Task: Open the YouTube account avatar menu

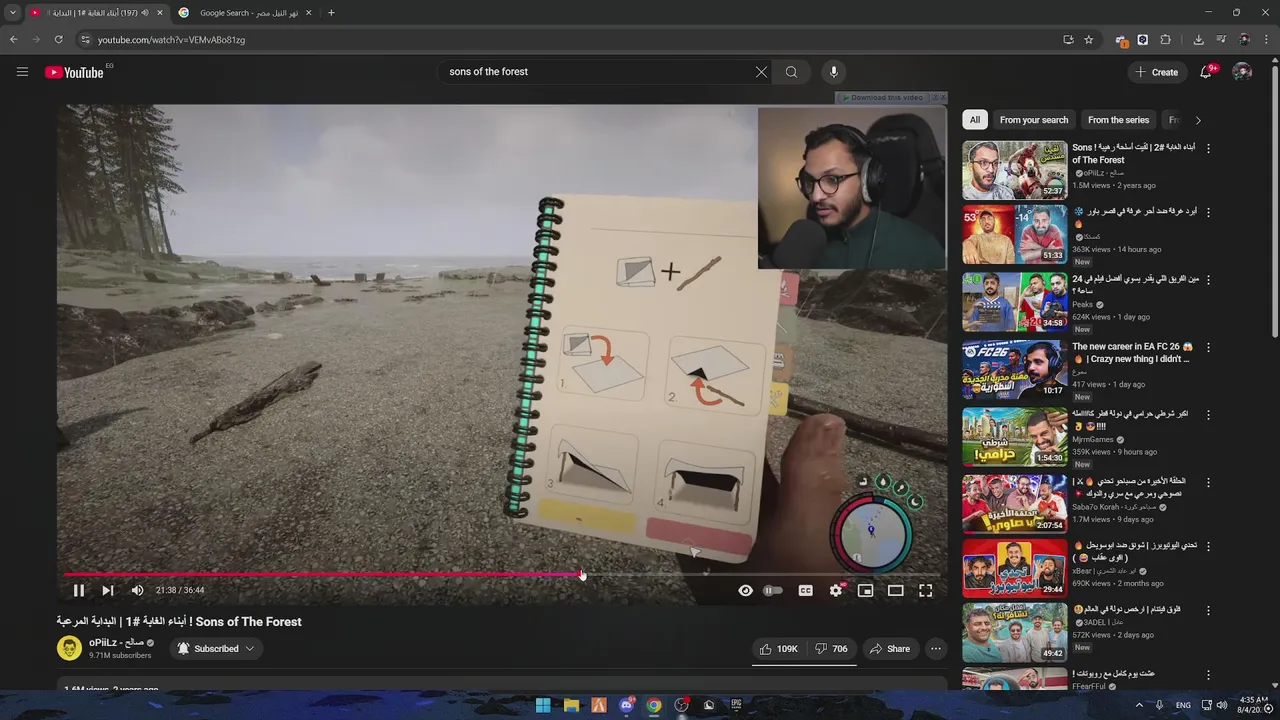Action: 1242,72
